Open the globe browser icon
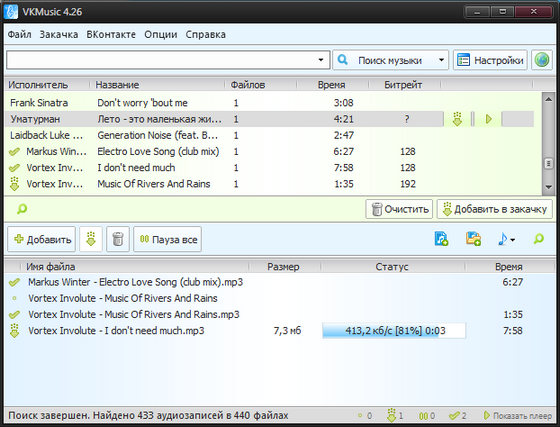Image resolution: width=560 pixels, height=427 pixels. point(541,60)
